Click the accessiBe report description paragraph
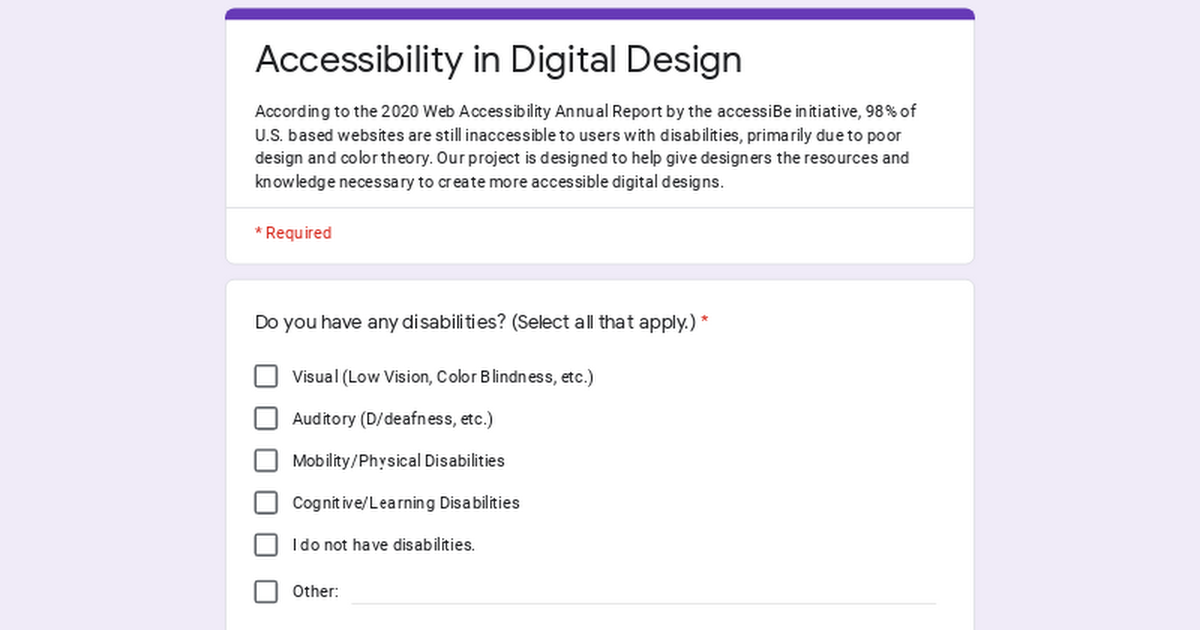The width and height of the screenshot is (1200, 630). click(586, 146)
